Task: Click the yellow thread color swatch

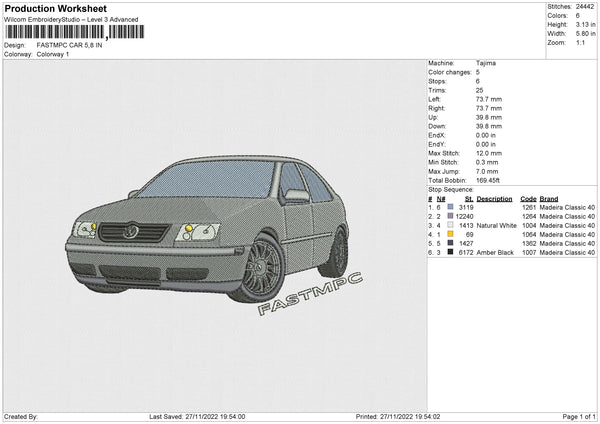Action: point(450,234)
